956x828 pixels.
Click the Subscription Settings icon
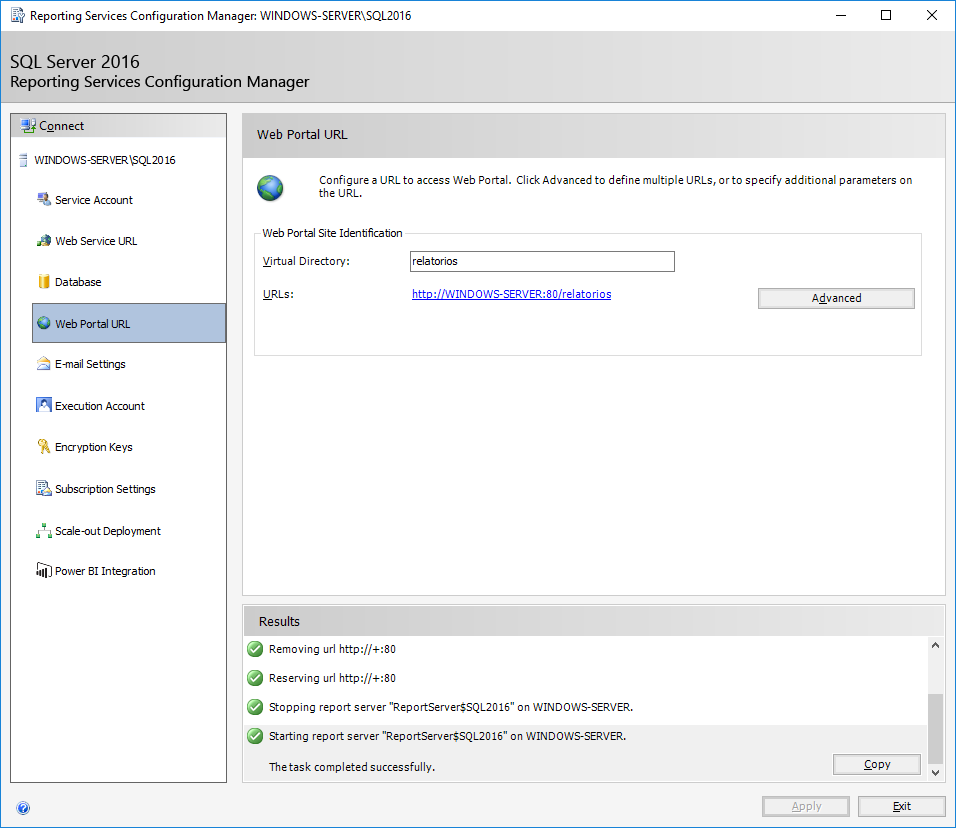click(x=44, y=488)
